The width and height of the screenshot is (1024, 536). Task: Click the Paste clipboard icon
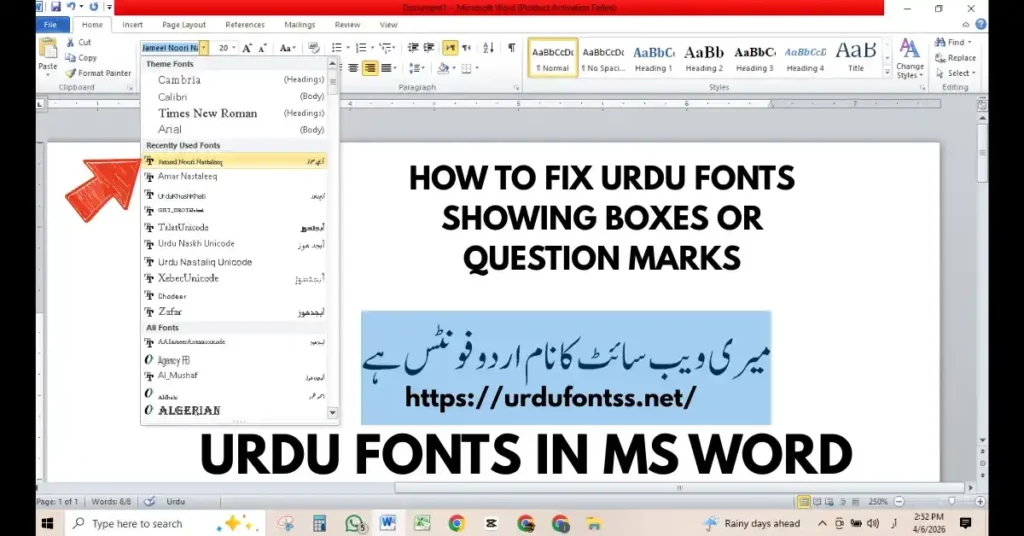[48, 49]
